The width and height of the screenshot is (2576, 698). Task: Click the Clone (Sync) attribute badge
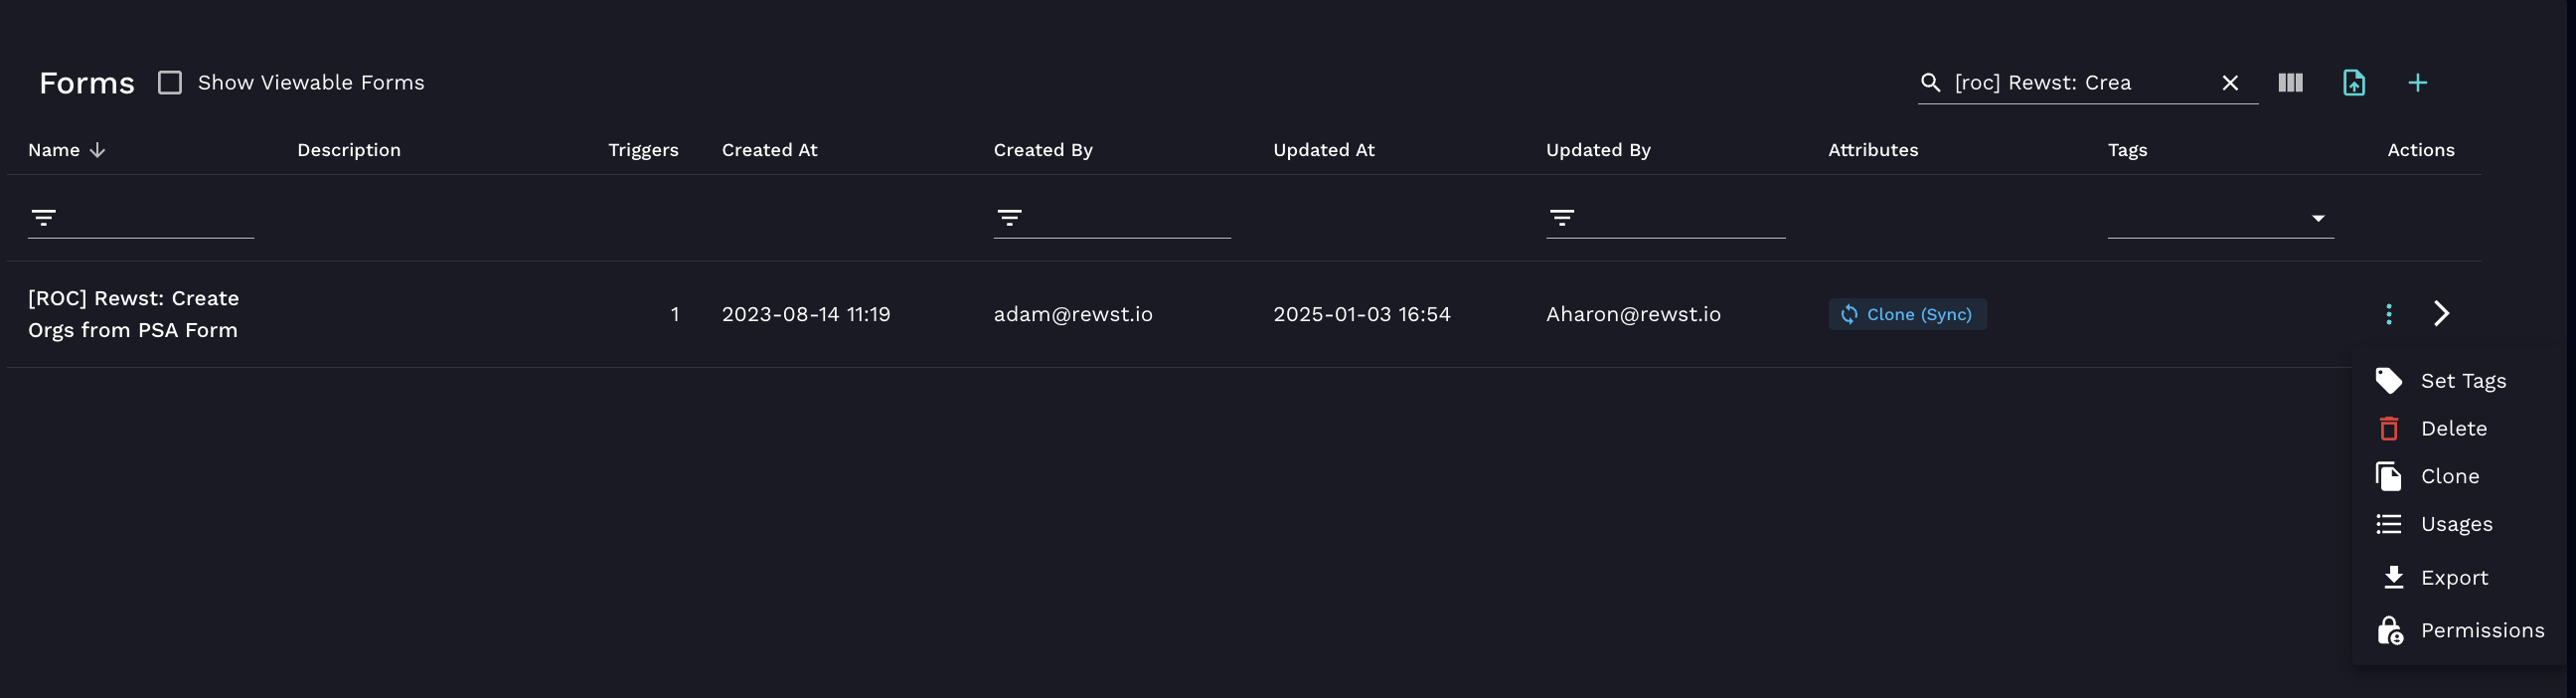(1907, 314)
